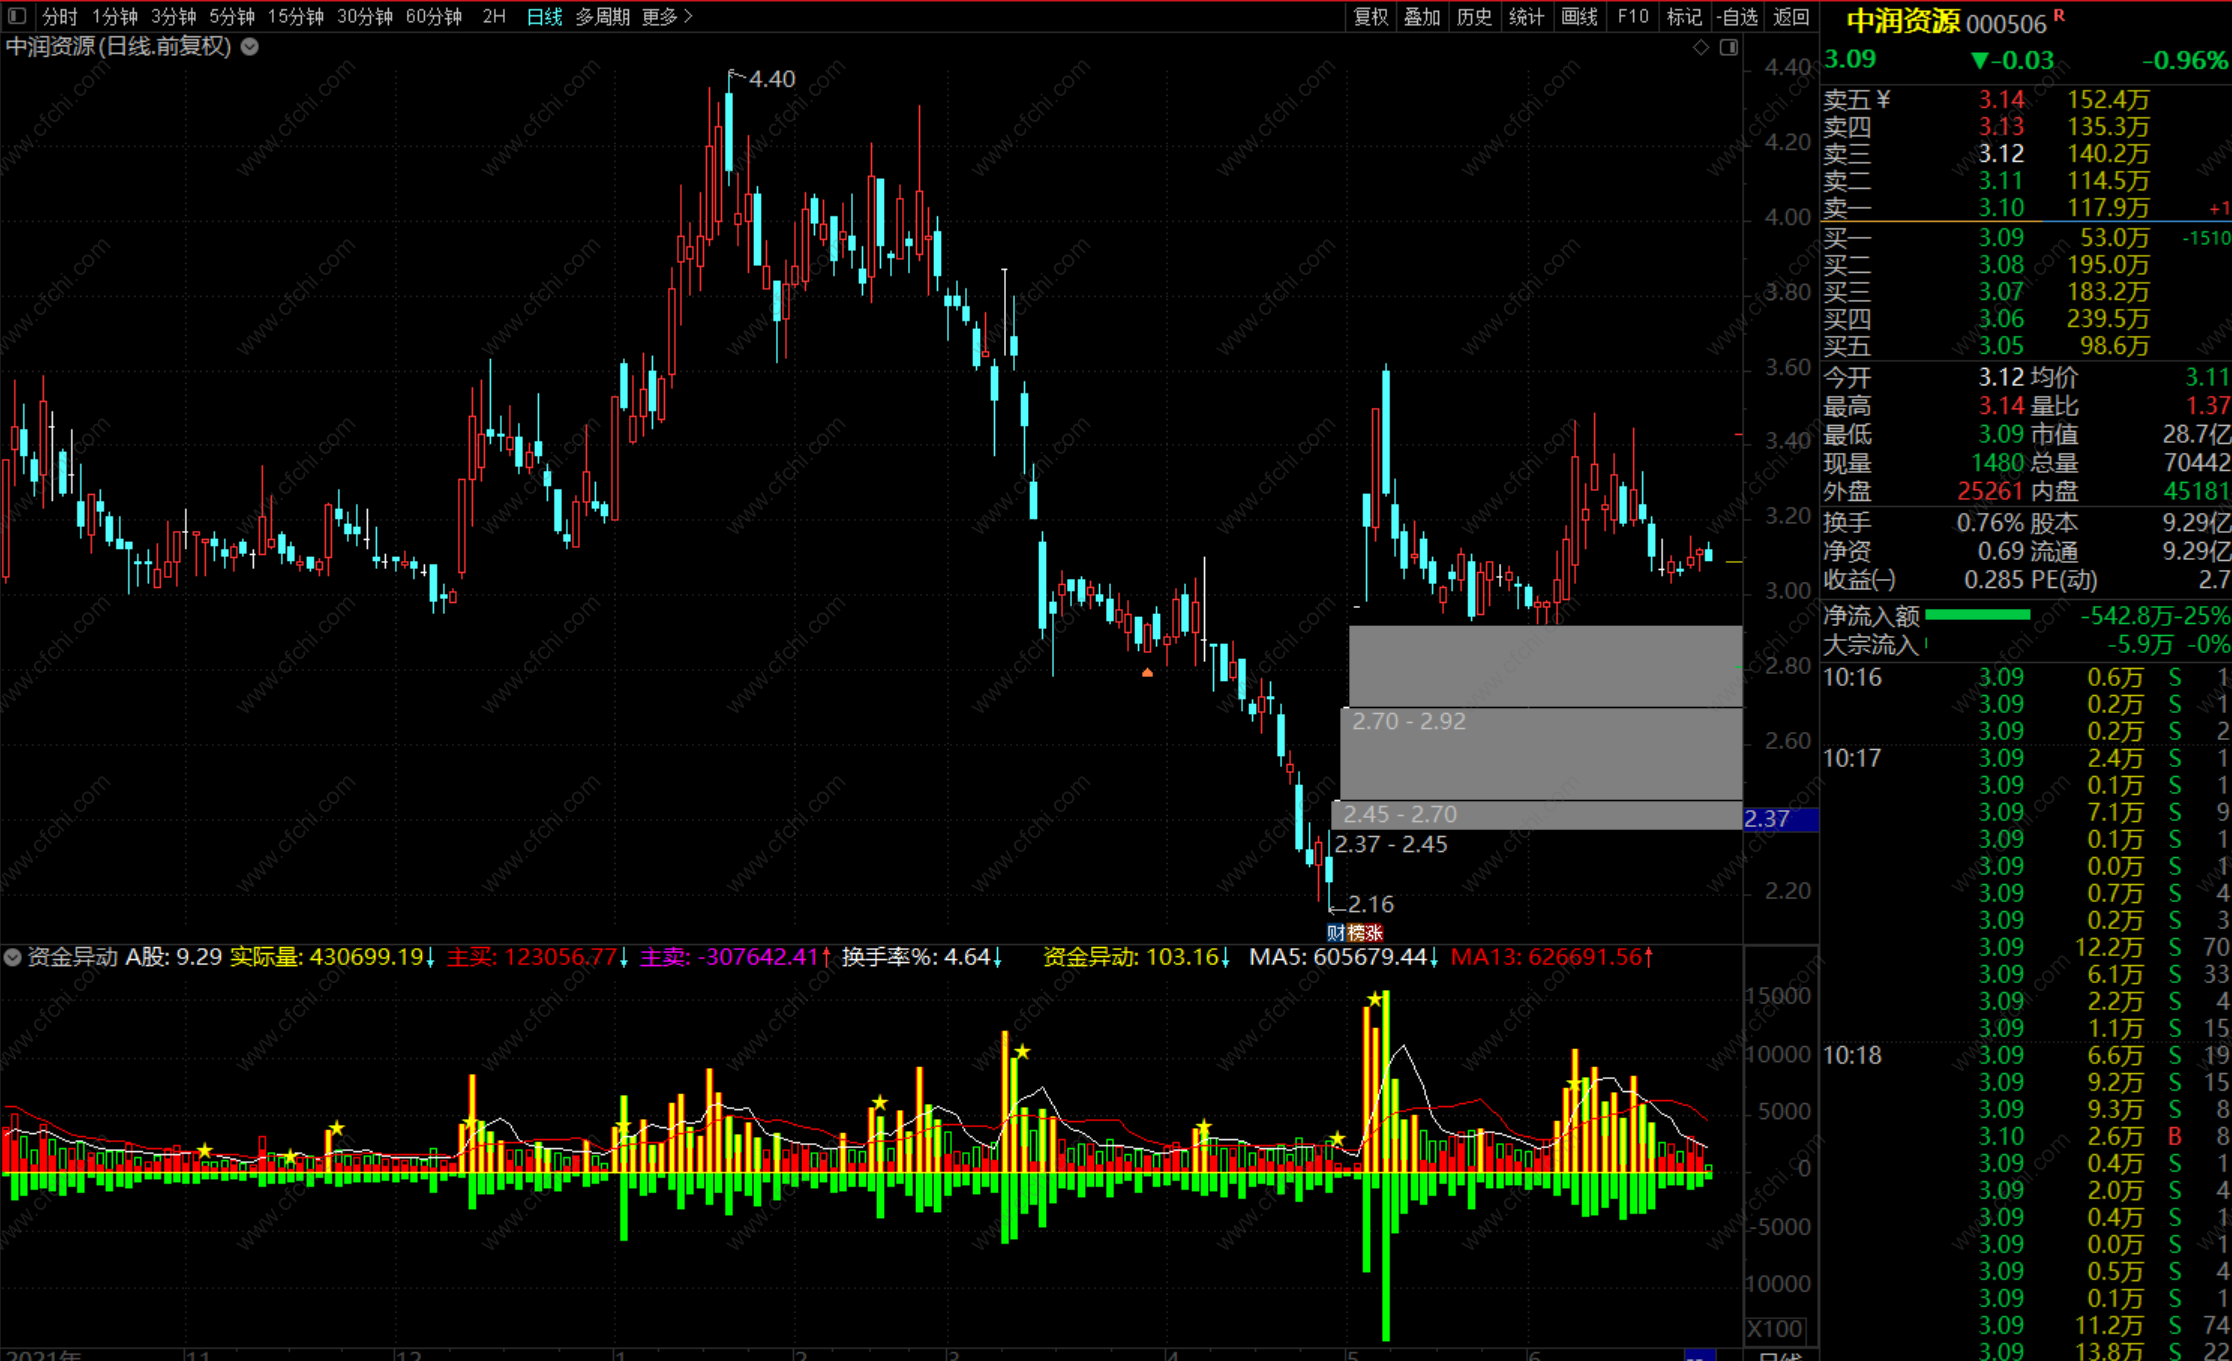This screenshot has width=2232, height=1361.
Task: Open F10 company information
Action: click(x=1632, y=16)
